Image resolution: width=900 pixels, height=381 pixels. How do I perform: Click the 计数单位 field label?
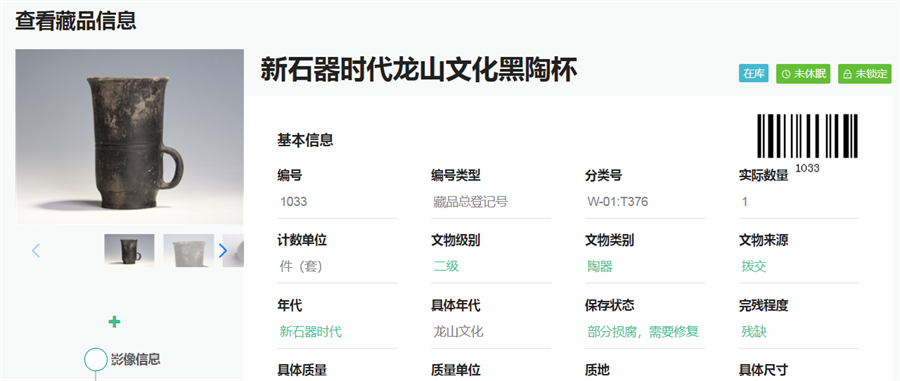302,240
